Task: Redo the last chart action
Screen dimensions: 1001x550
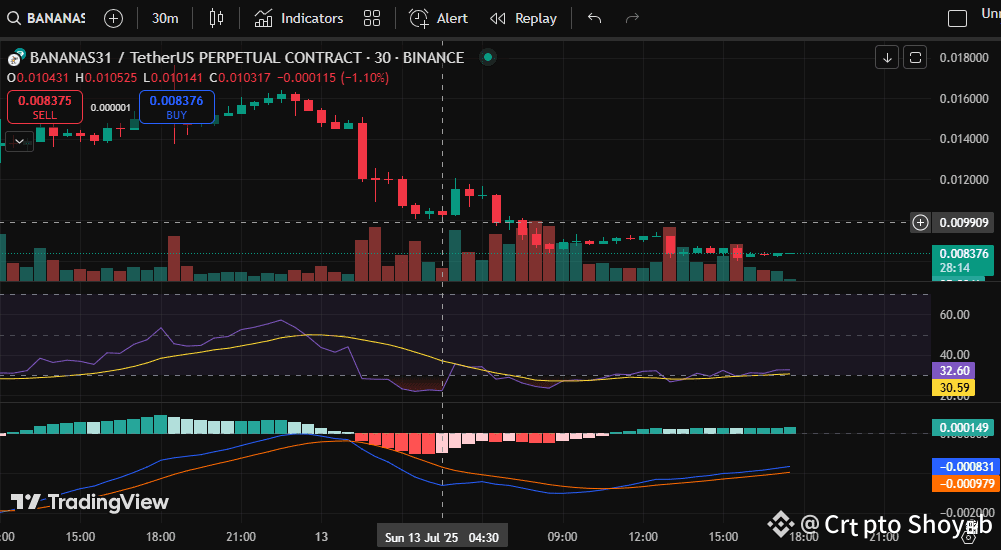Action: [631, 18]
